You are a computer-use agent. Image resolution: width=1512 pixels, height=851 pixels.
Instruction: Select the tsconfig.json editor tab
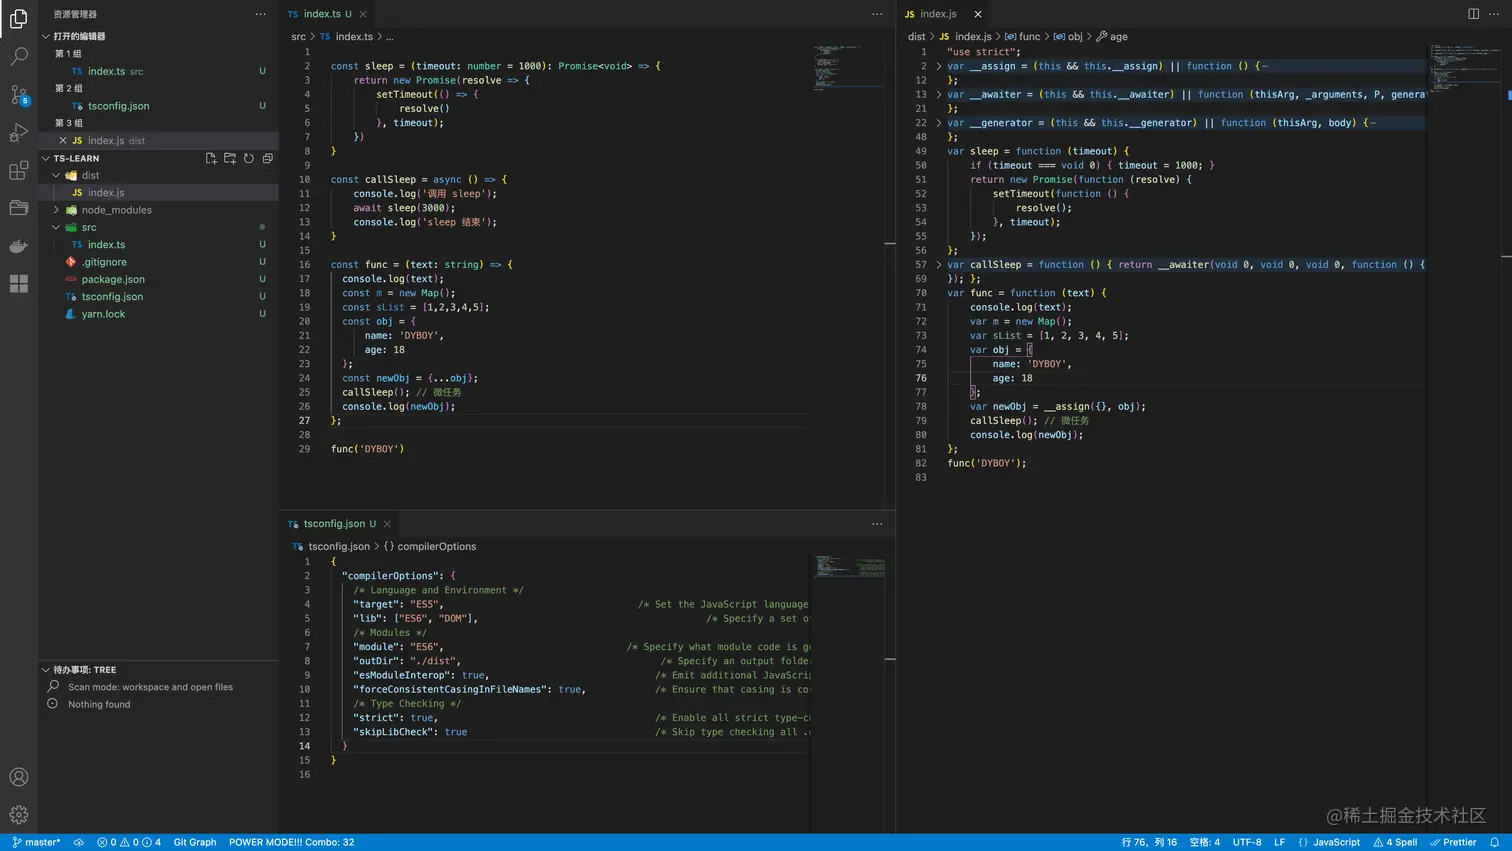click(334, 524)
